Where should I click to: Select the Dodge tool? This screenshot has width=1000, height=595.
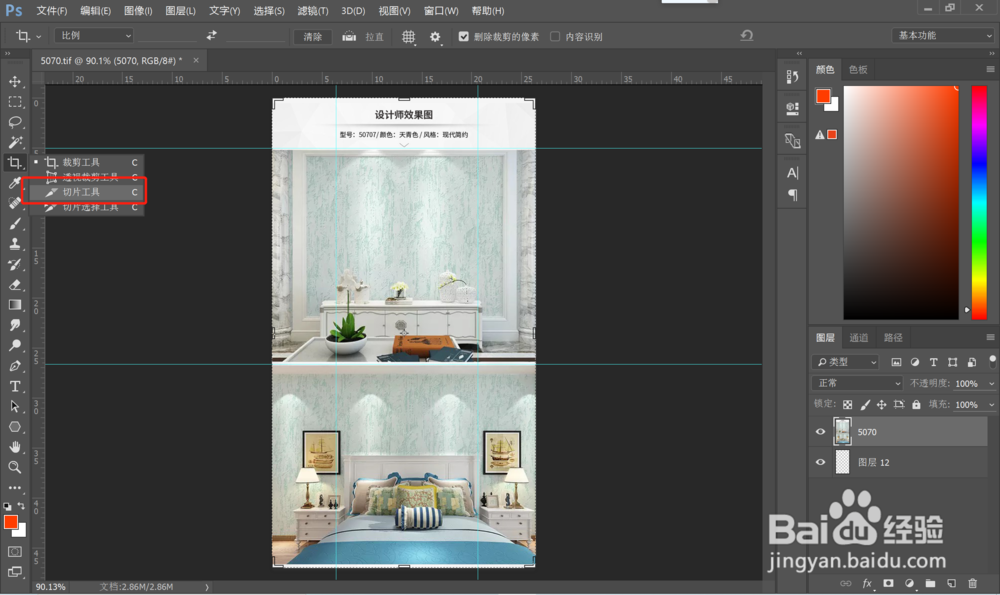[x=15, y=345]
